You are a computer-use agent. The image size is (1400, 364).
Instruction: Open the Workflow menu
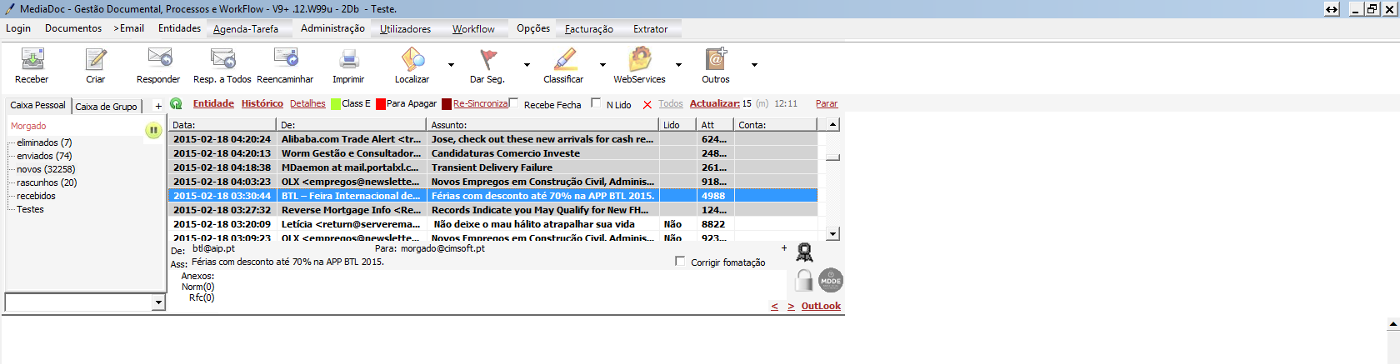click(x=473, y=29)
